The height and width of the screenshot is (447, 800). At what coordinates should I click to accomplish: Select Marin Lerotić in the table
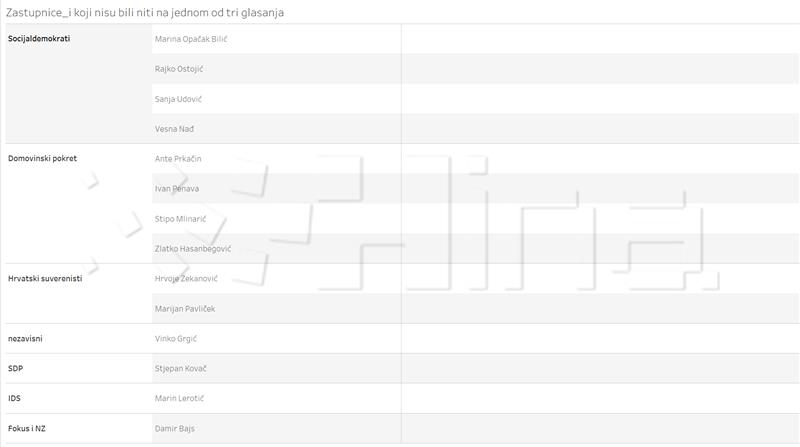point(179,399)
